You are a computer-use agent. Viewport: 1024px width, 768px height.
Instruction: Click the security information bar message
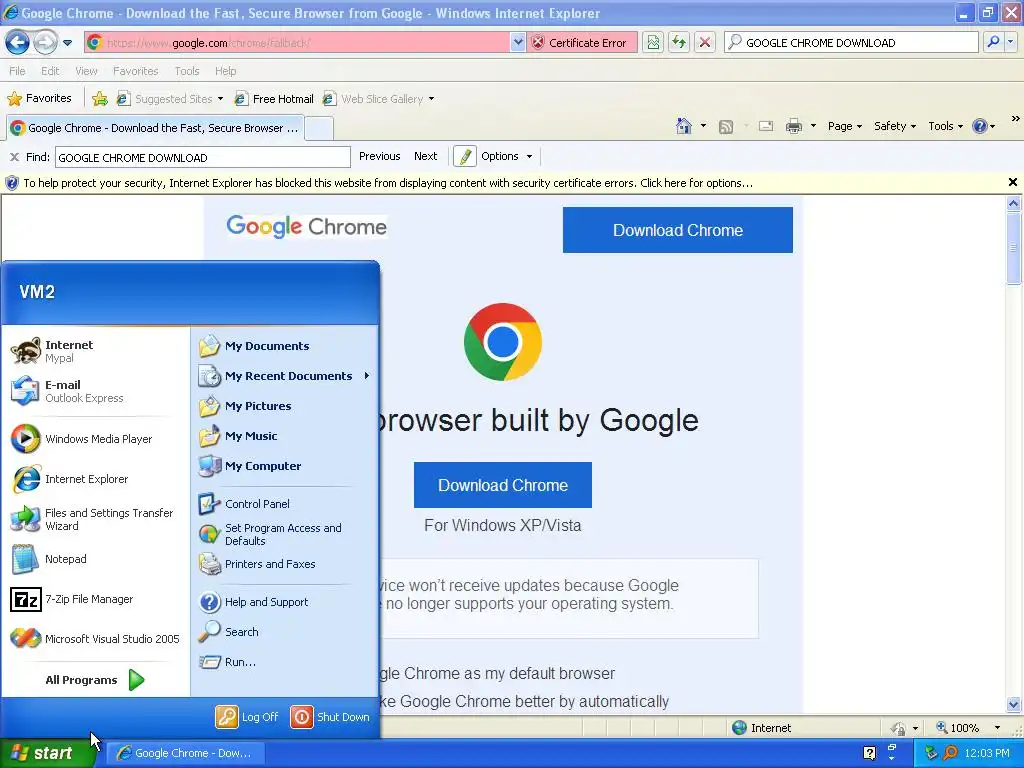point(388,183)
